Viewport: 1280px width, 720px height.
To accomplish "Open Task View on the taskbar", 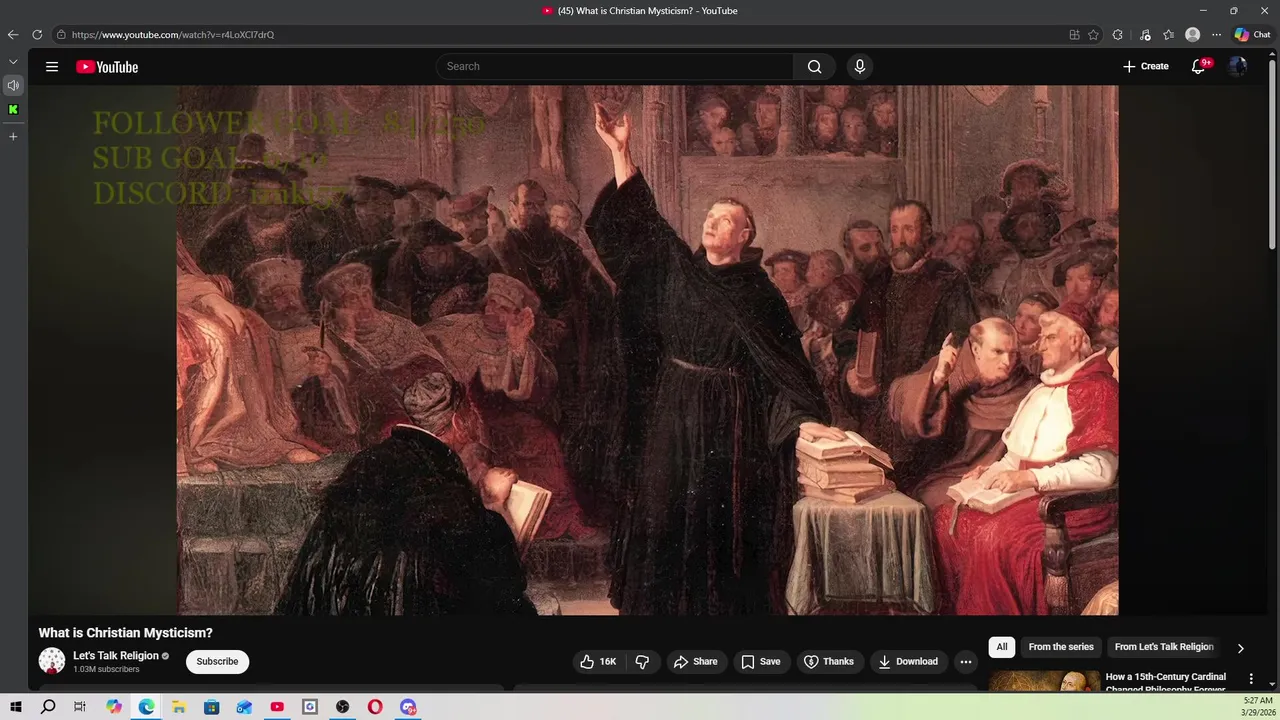I will pos(80,707).
